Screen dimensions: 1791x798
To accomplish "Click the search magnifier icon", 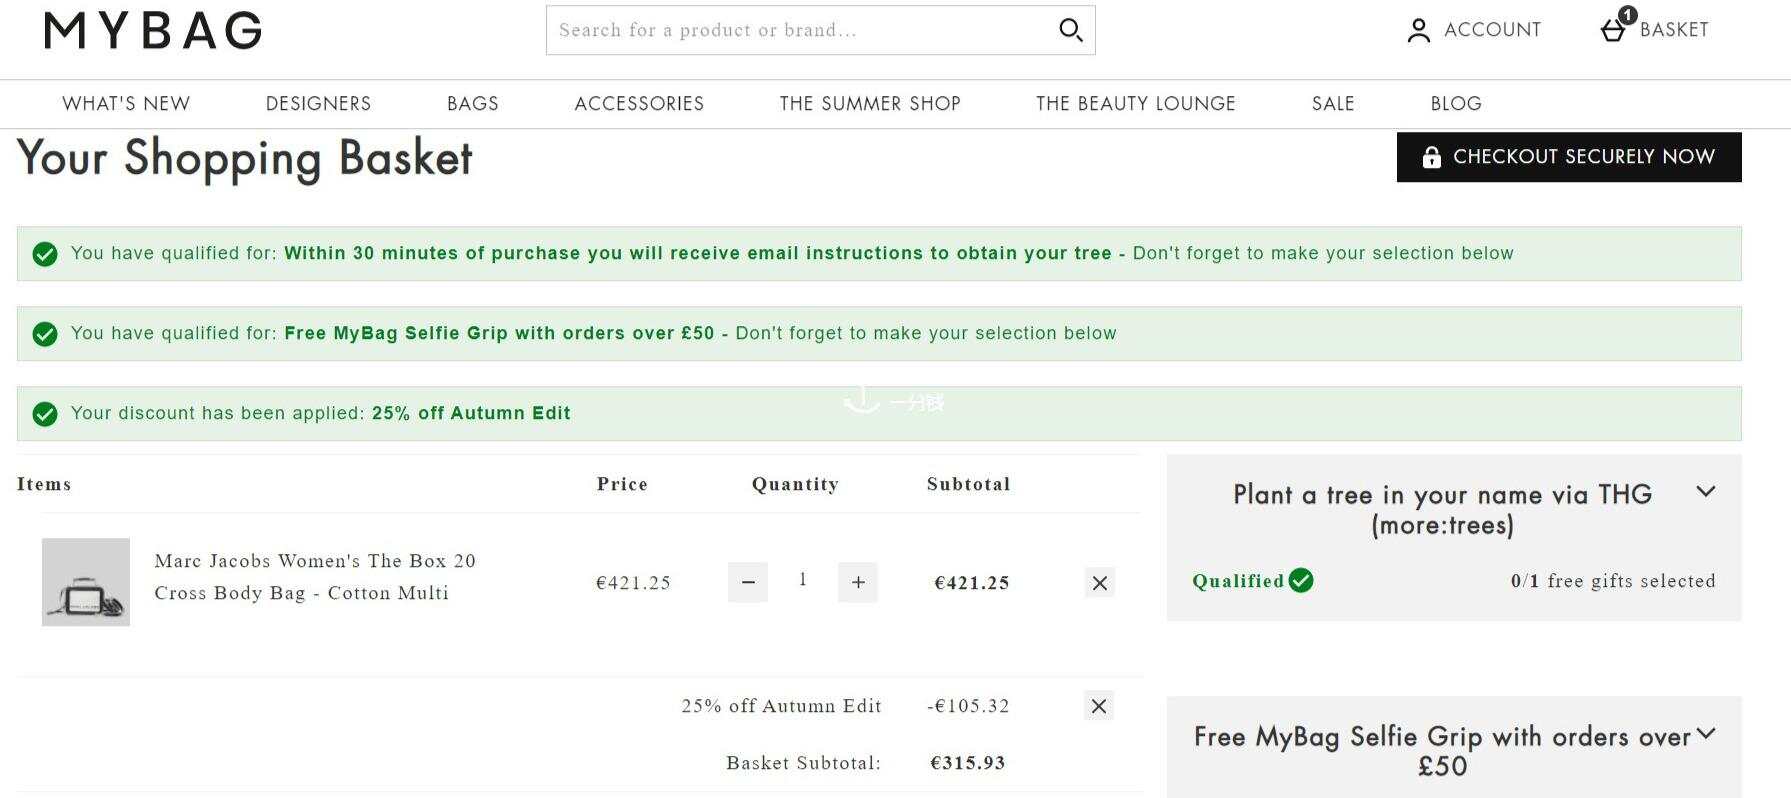I will (x=1070, y=30).
